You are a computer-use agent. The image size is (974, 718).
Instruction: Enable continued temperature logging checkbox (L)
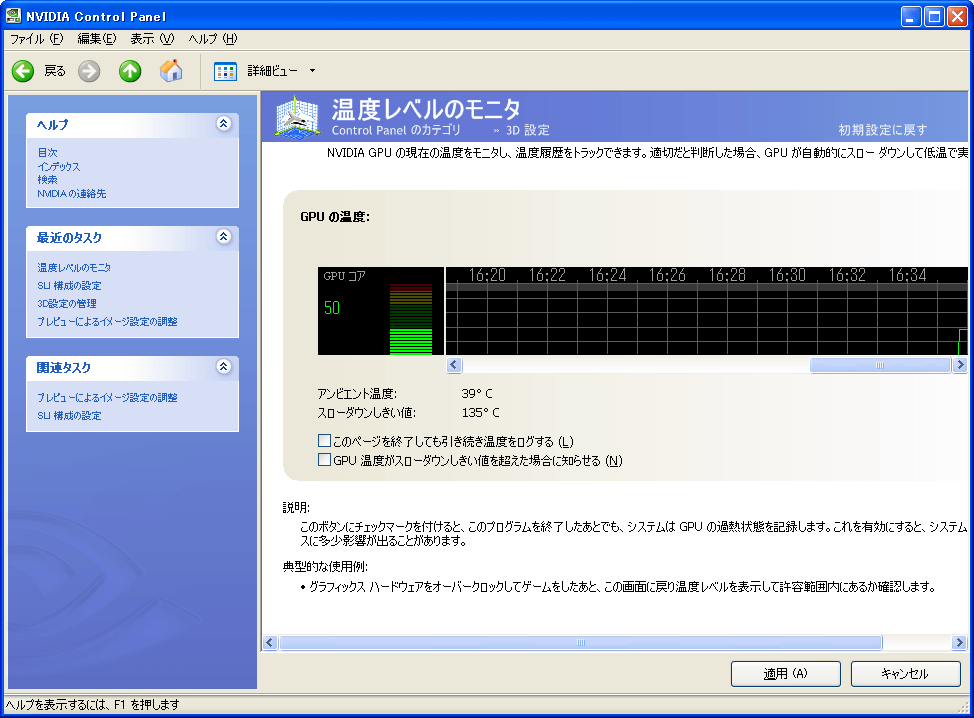pyautogui.click(x=324, y=441)
